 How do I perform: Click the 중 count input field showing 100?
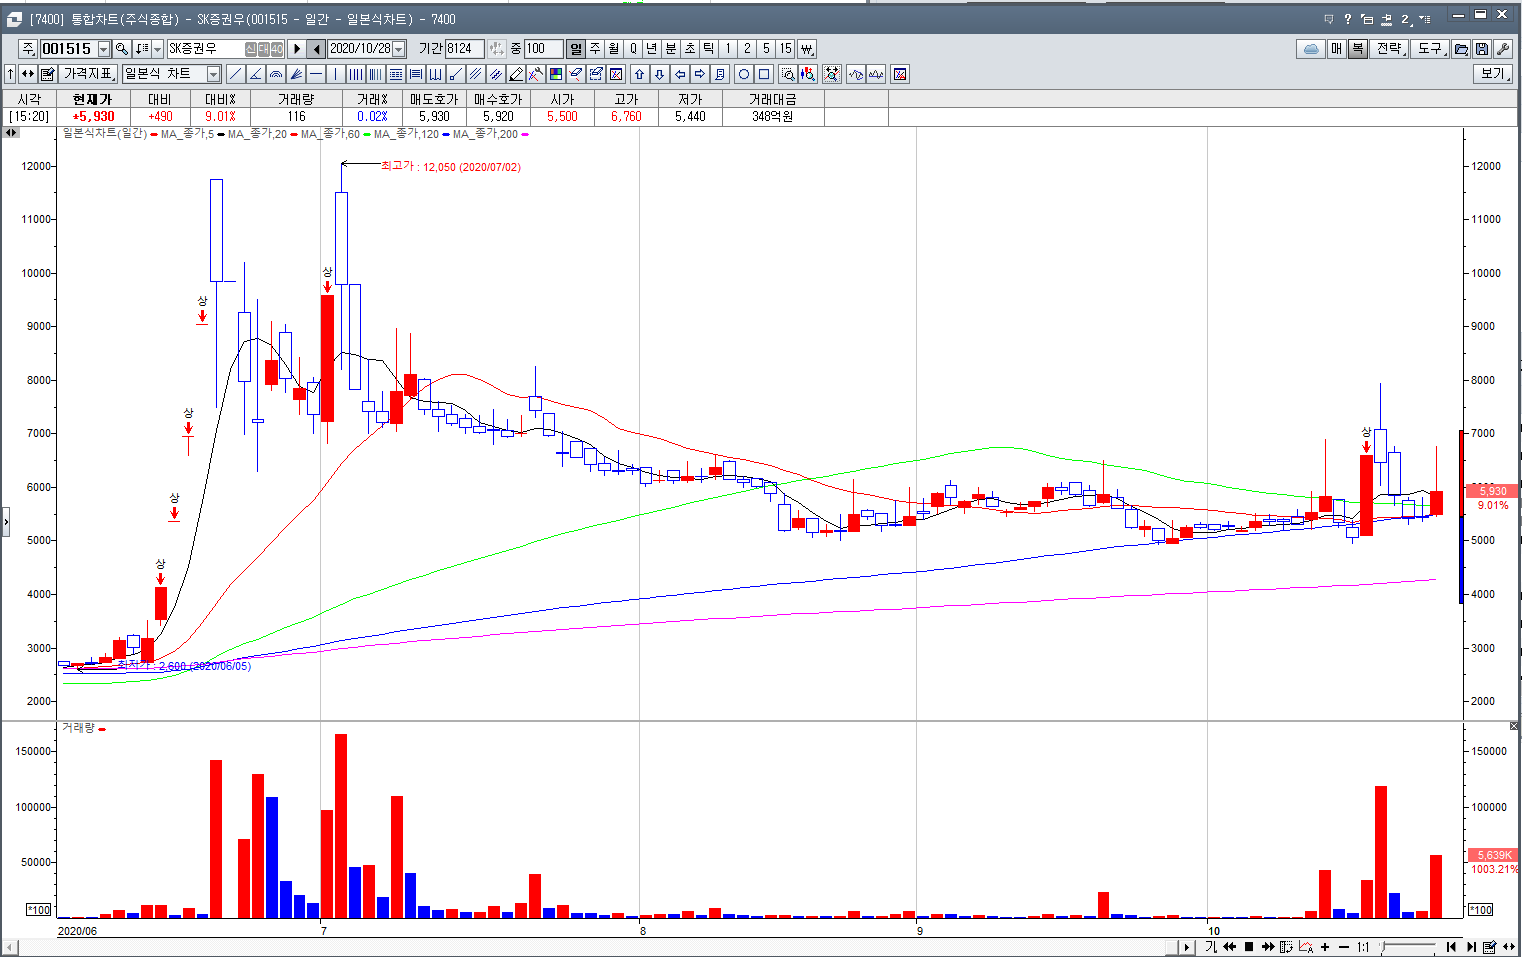tap(543, 48)
